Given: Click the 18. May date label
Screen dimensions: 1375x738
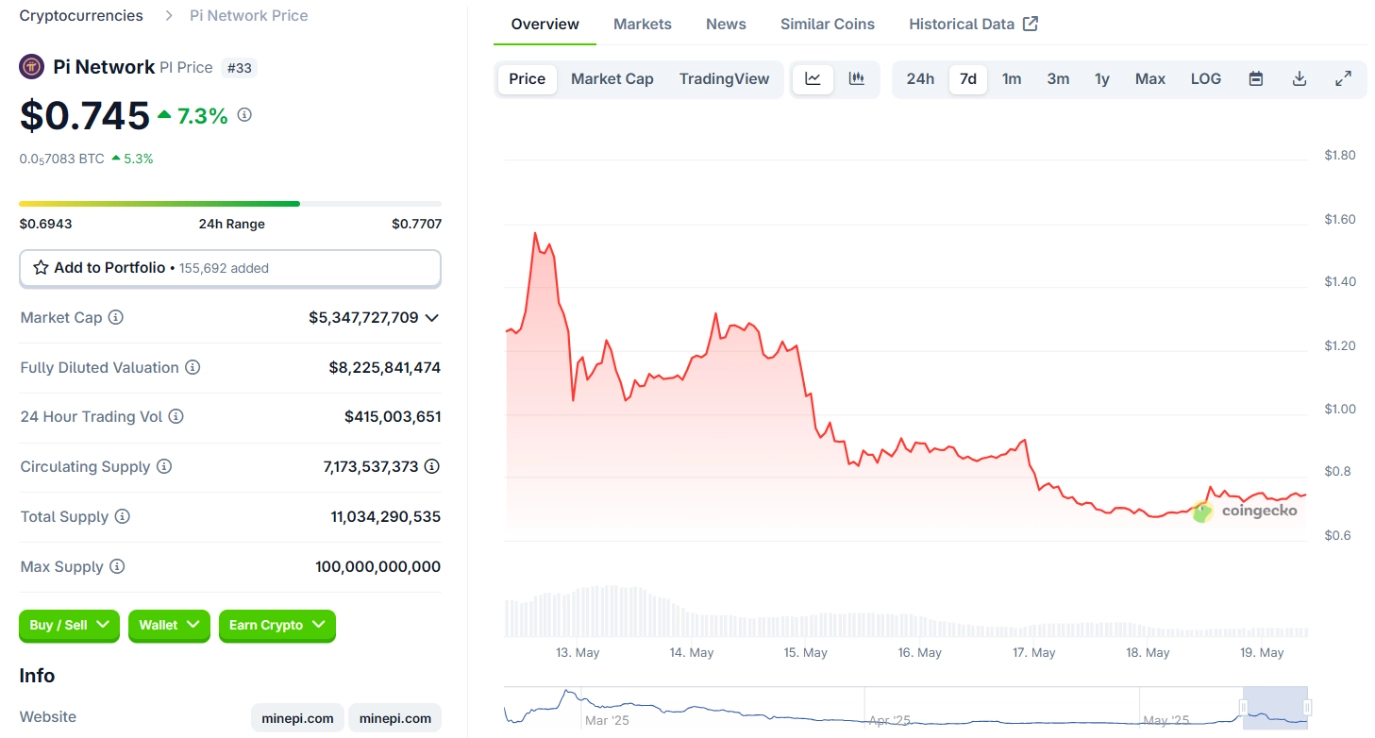Looking at the screenshot, I should pos(1148,653).
